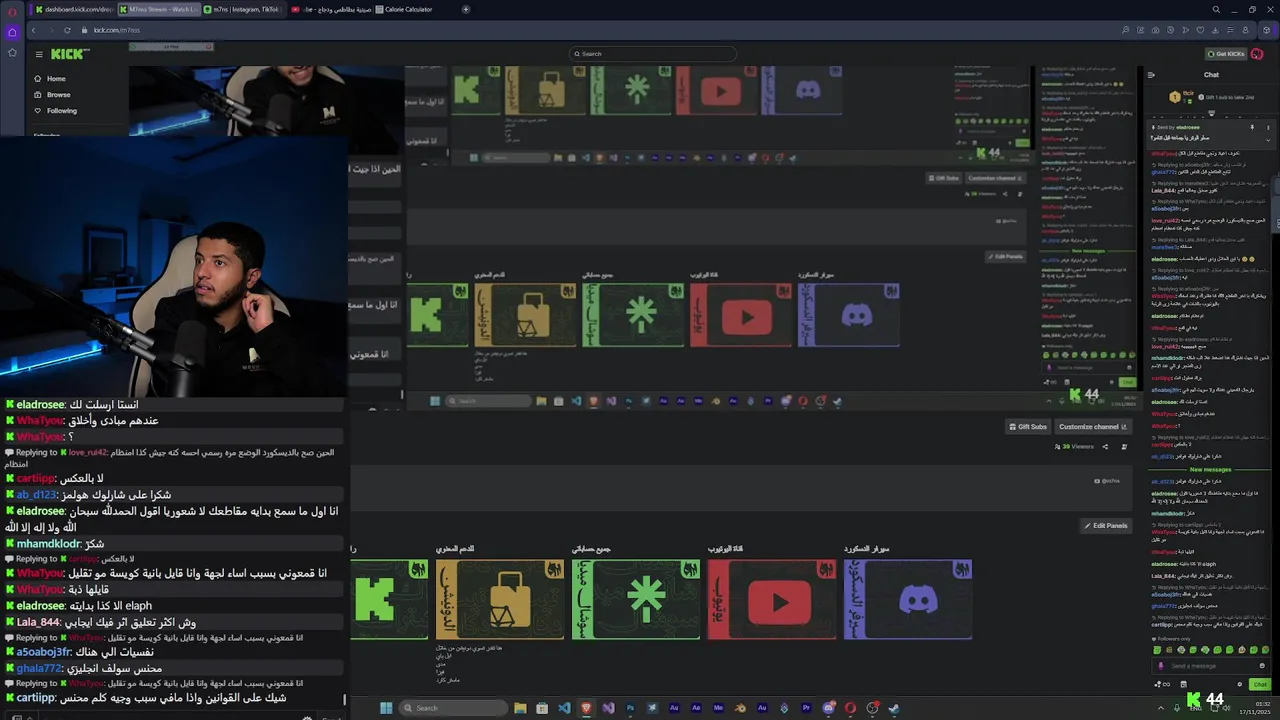Screen dimensions: 1280x720
Task: Open pinned message options menu
Action: pyautogui.click(x=1268, y=128)
